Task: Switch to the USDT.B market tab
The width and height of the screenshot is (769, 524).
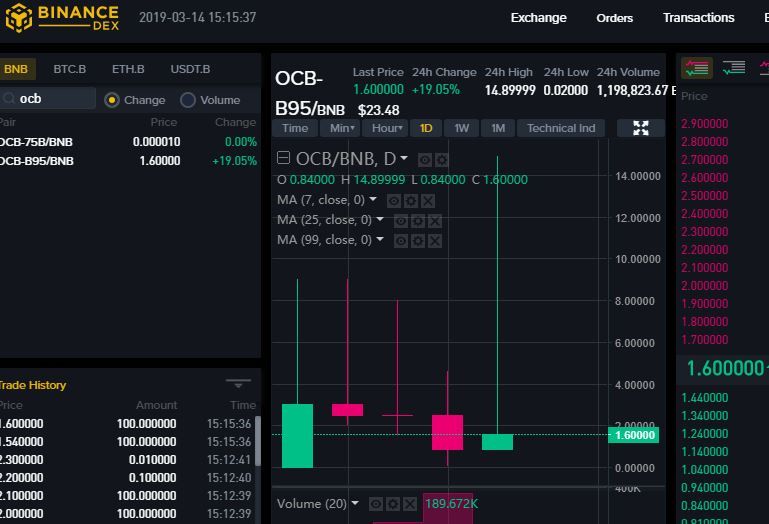Action: click(x=190, y=69)
